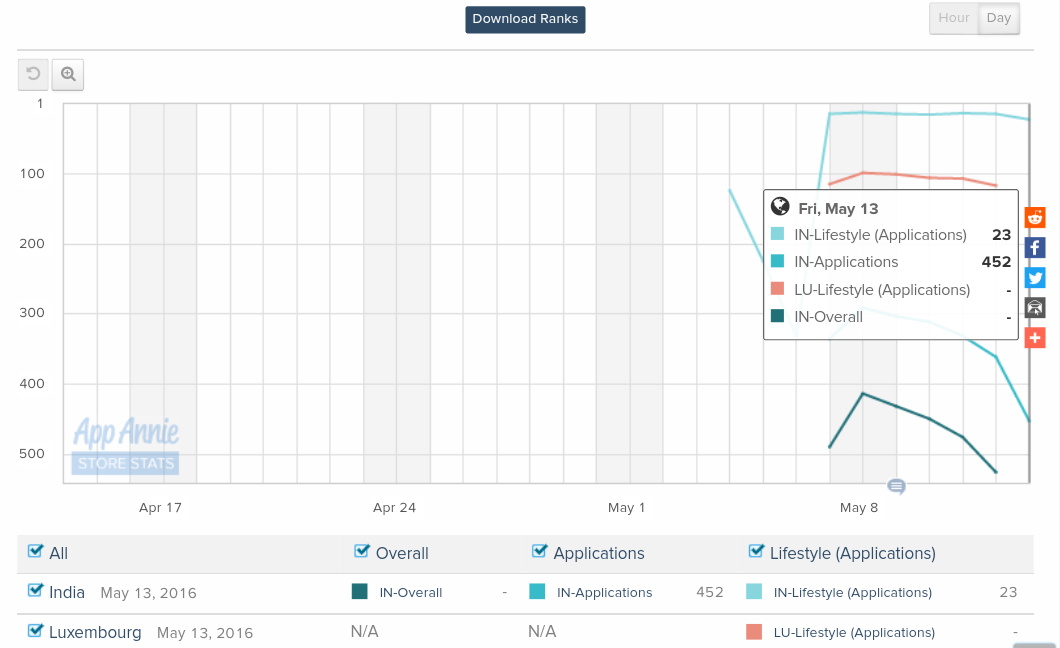The height and width of the screenshot is (648, 1060).
Task: Switch to Day view
Action: tap(998, 18)
